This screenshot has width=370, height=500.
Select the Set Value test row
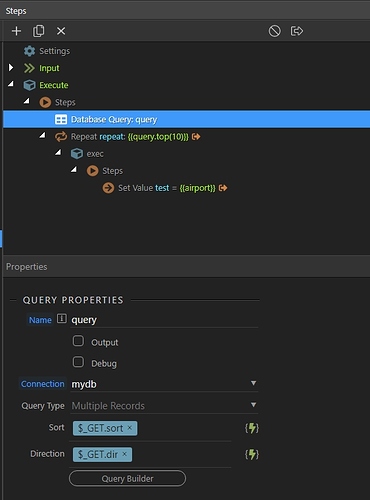[186, 188]
